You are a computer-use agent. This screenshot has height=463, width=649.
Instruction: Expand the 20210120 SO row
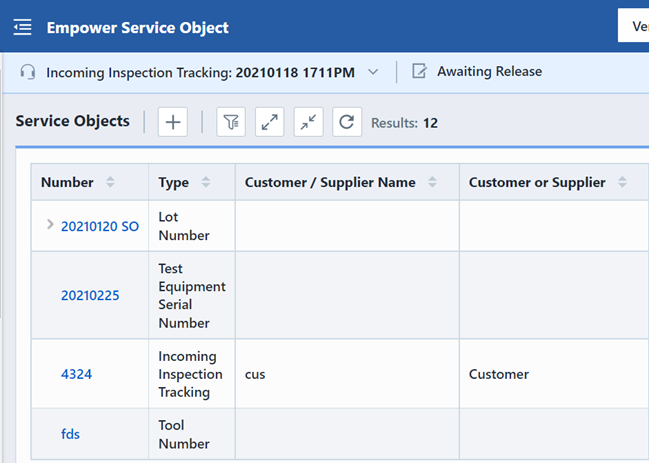[x=50, y=225]
